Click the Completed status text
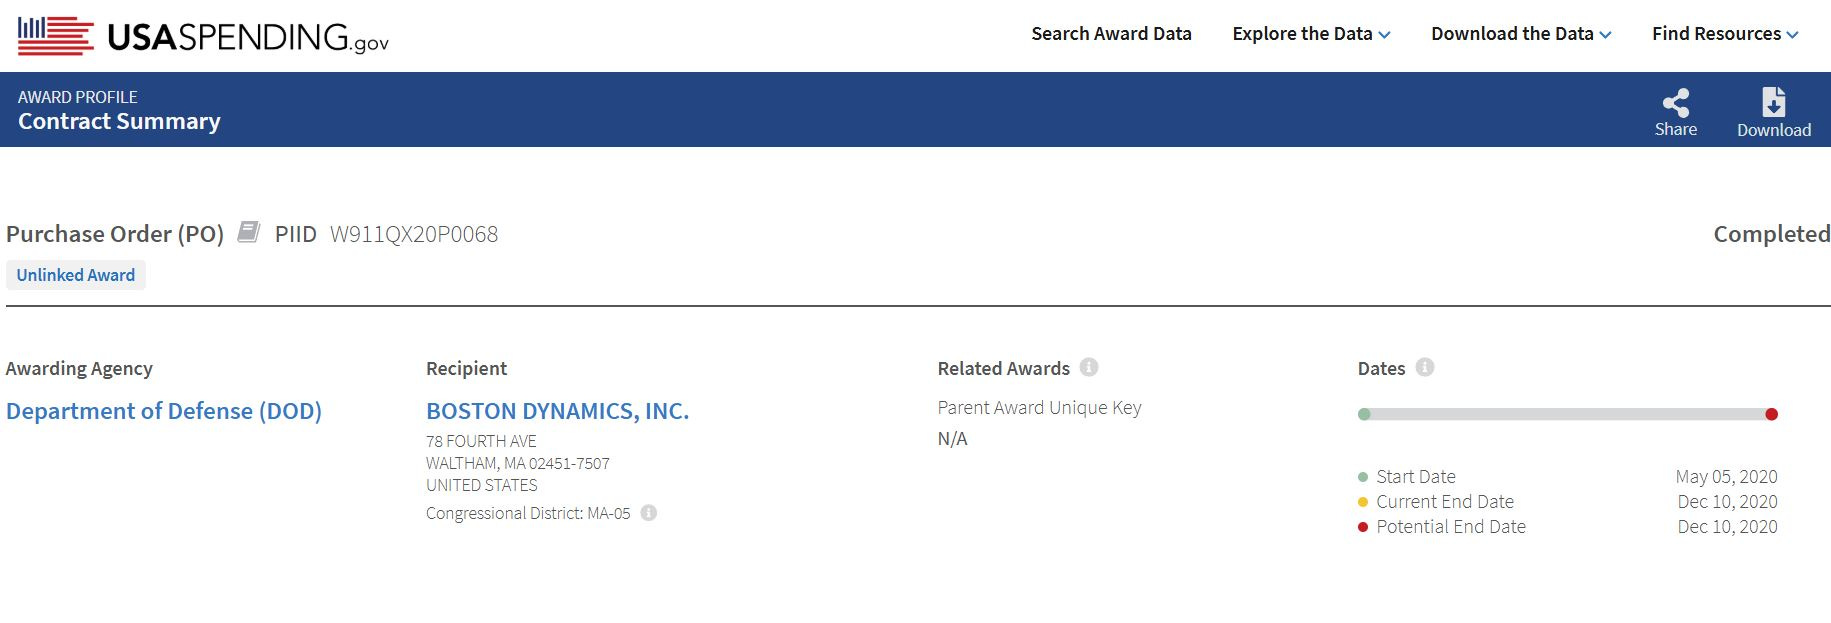 pos(1772,234)
